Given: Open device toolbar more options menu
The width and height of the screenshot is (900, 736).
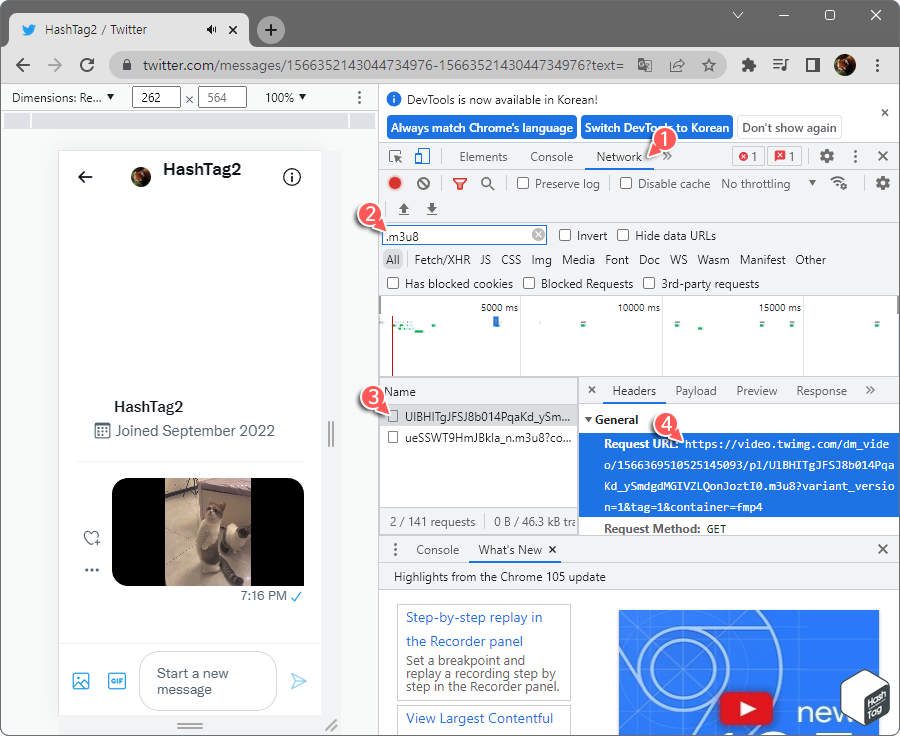Looking at the screenshot, I should 359,98.
